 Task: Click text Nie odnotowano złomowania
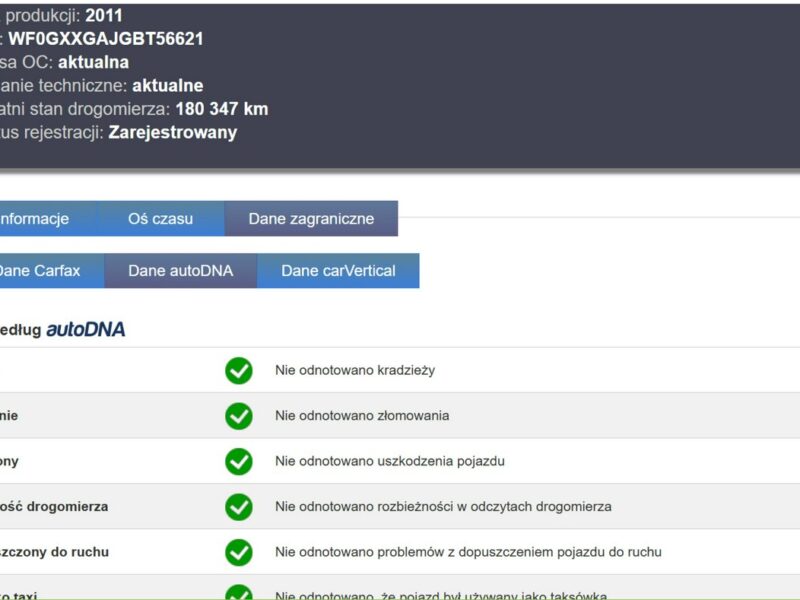pos(362,415)
